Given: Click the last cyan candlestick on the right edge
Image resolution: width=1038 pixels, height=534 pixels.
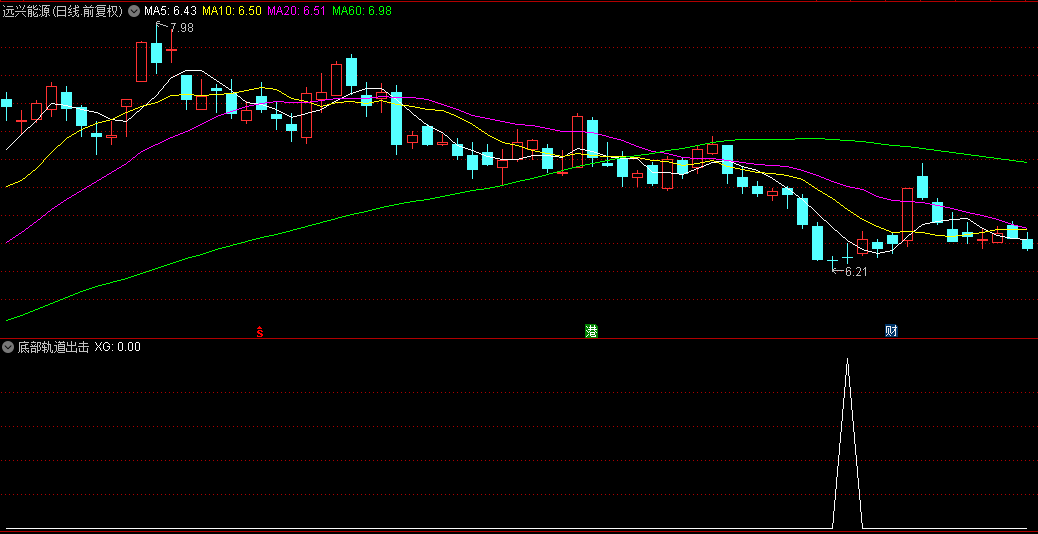Looking at the screenshot, I should click(x=1027, y=244).
